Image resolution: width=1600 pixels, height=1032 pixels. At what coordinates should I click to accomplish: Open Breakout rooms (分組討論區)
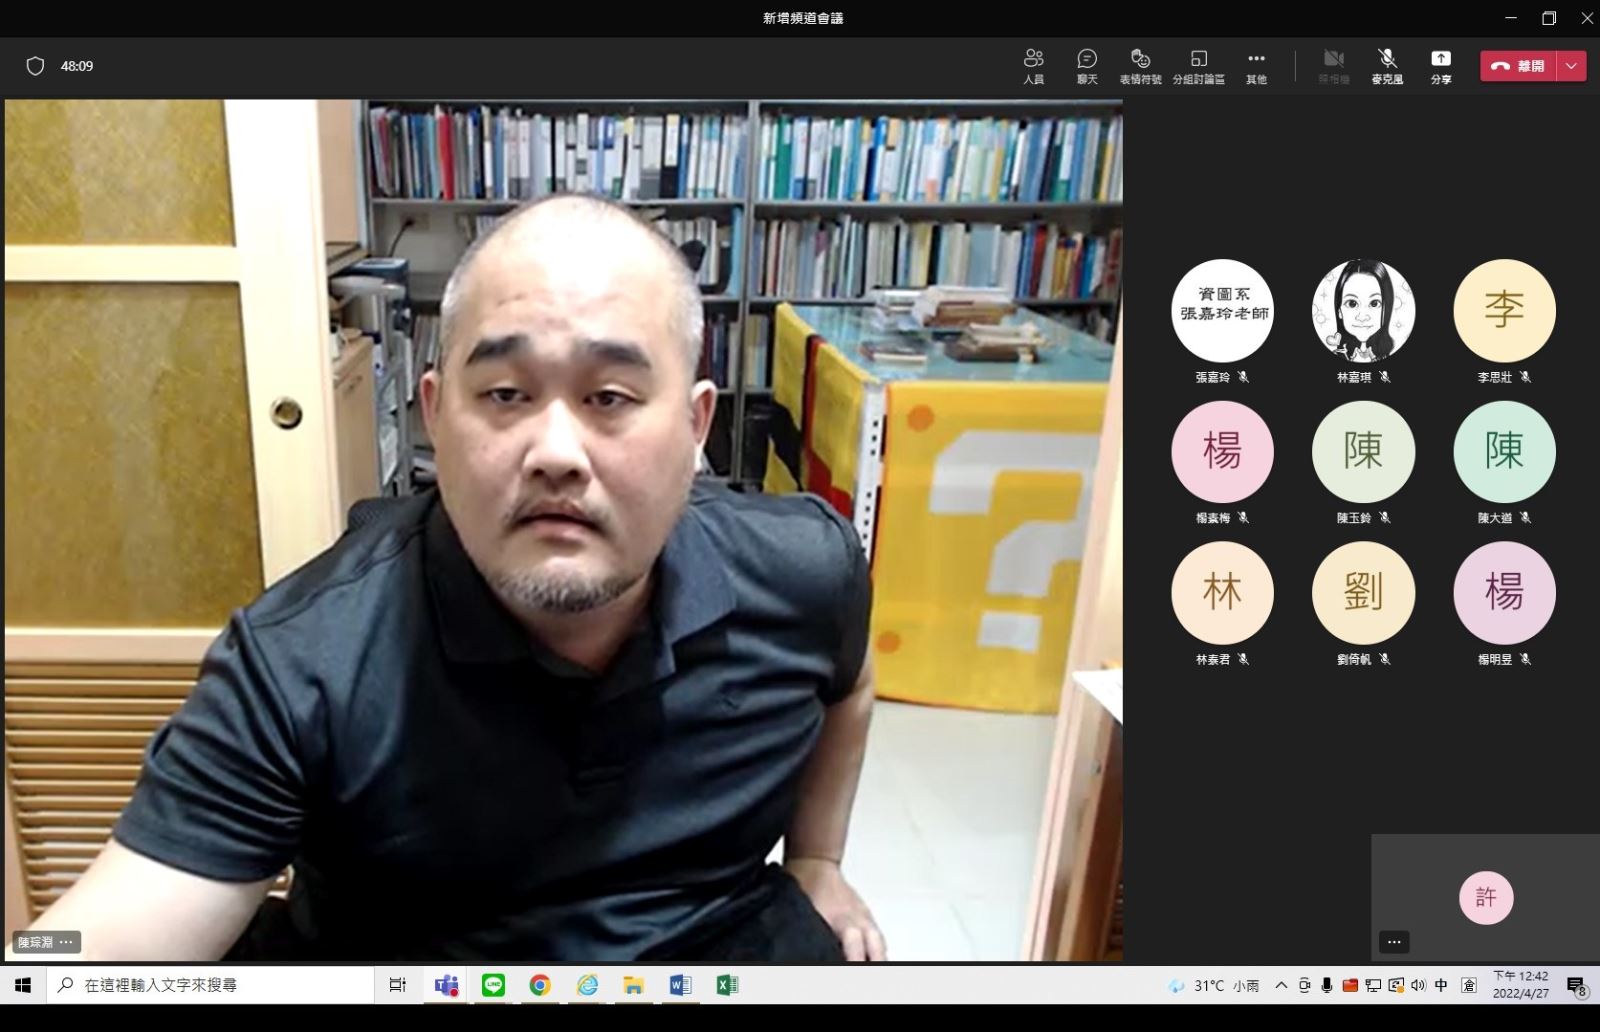coord(1198,66)
